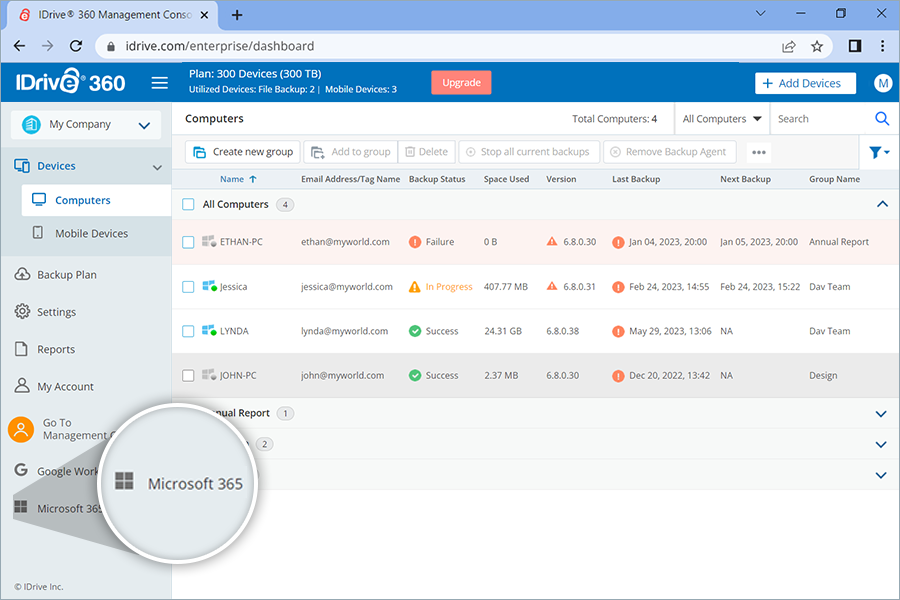The image size is (900, 600).
Task: Open the Settings gear in the sidebar
Action: tap(22, 311)
